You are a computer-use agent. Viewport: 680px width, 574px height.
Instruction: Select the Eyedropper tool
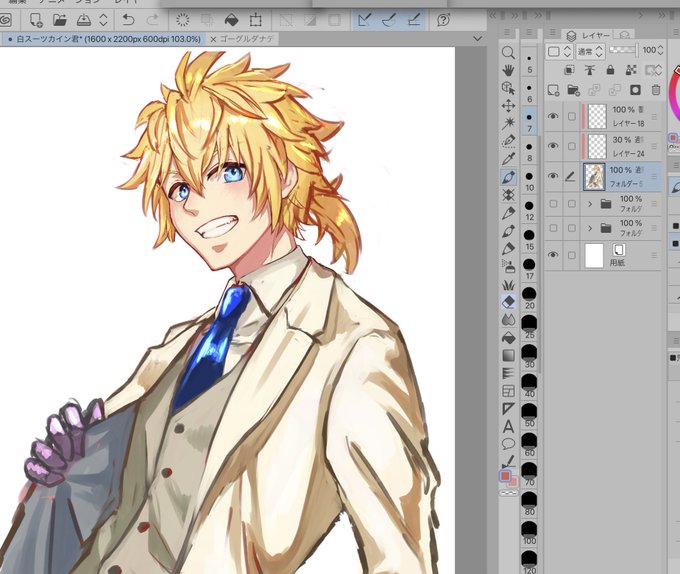coord(508,159)
